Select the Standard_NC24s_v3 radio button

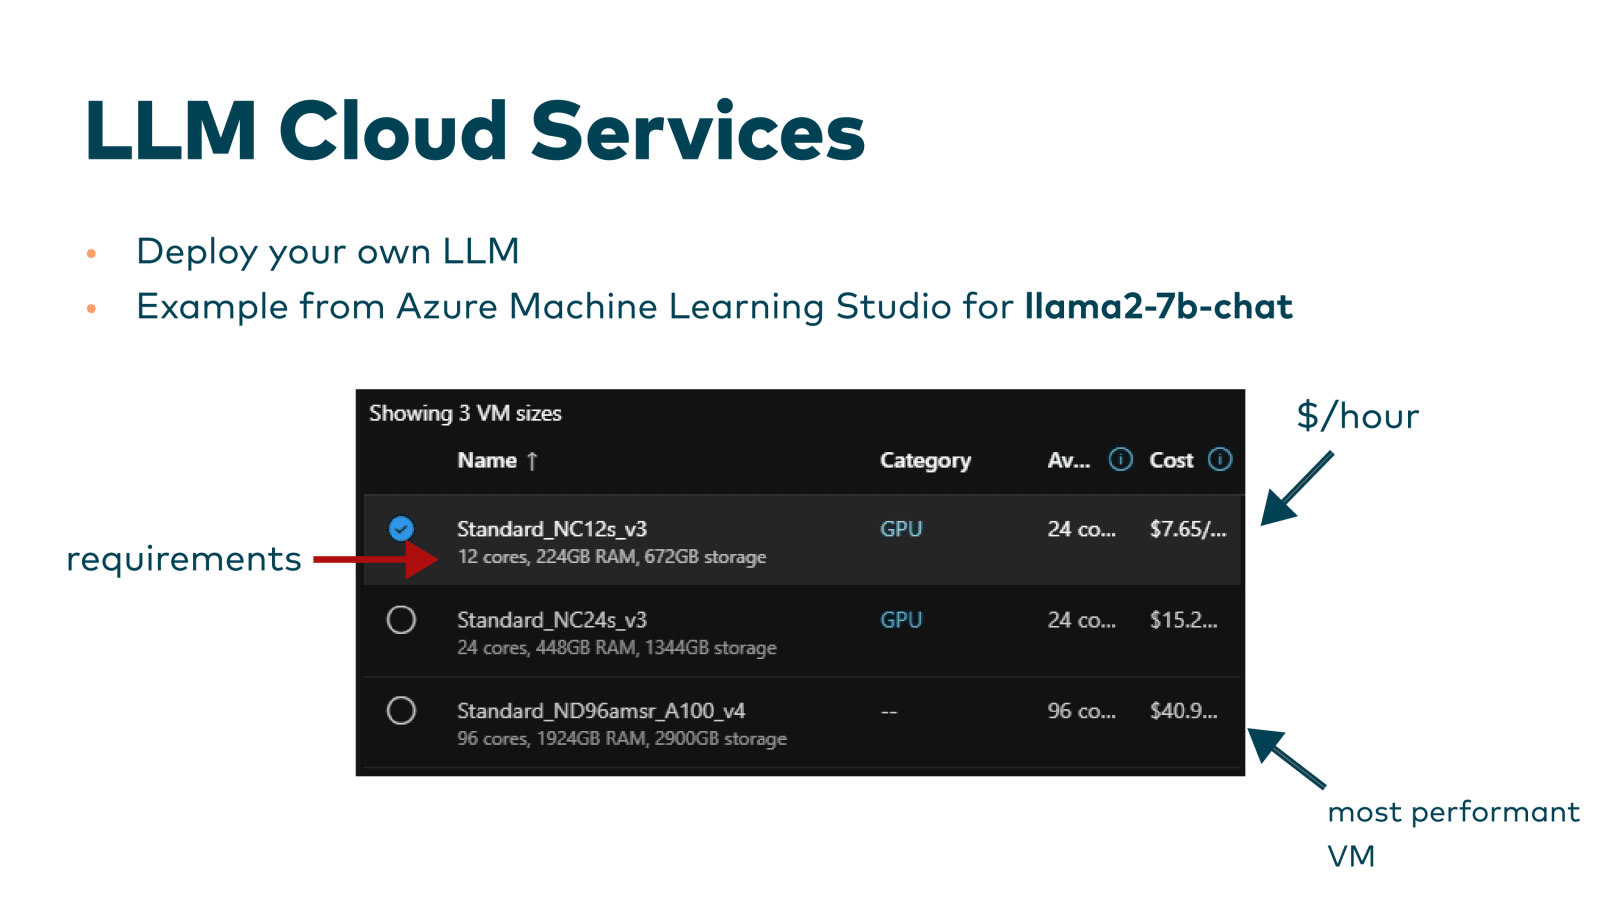click(401, 620)
